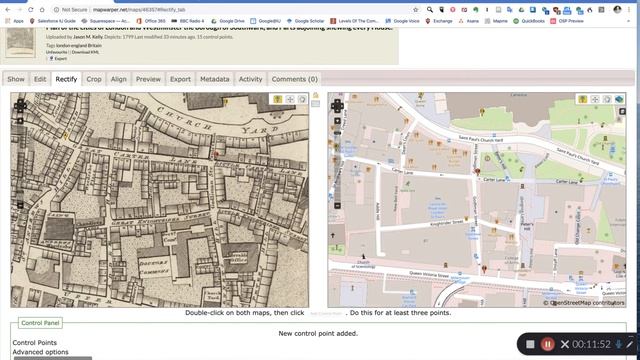
Task: Reload the browser page
Action: [31, 9]
